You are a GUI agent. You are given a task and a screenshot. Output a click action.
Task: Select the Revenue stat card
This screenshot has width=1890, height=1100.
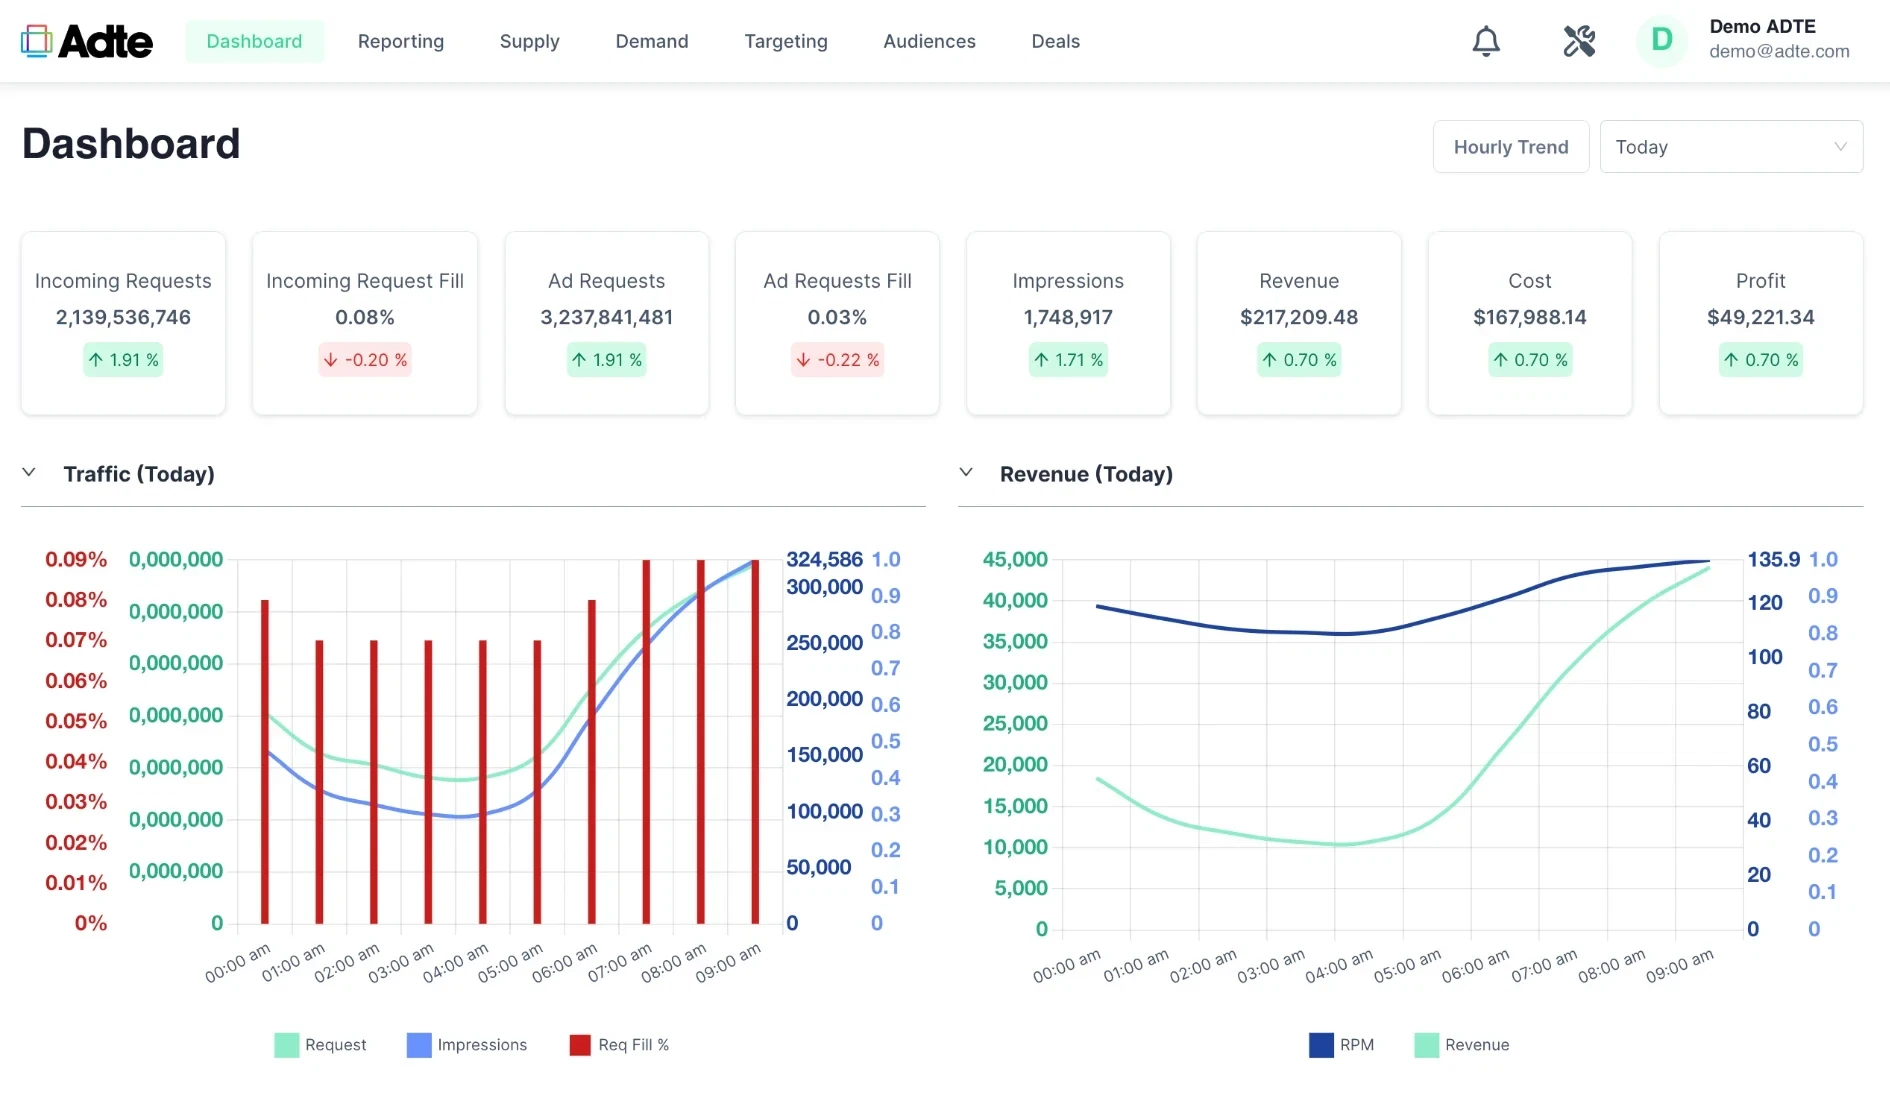coord(1299,323)
